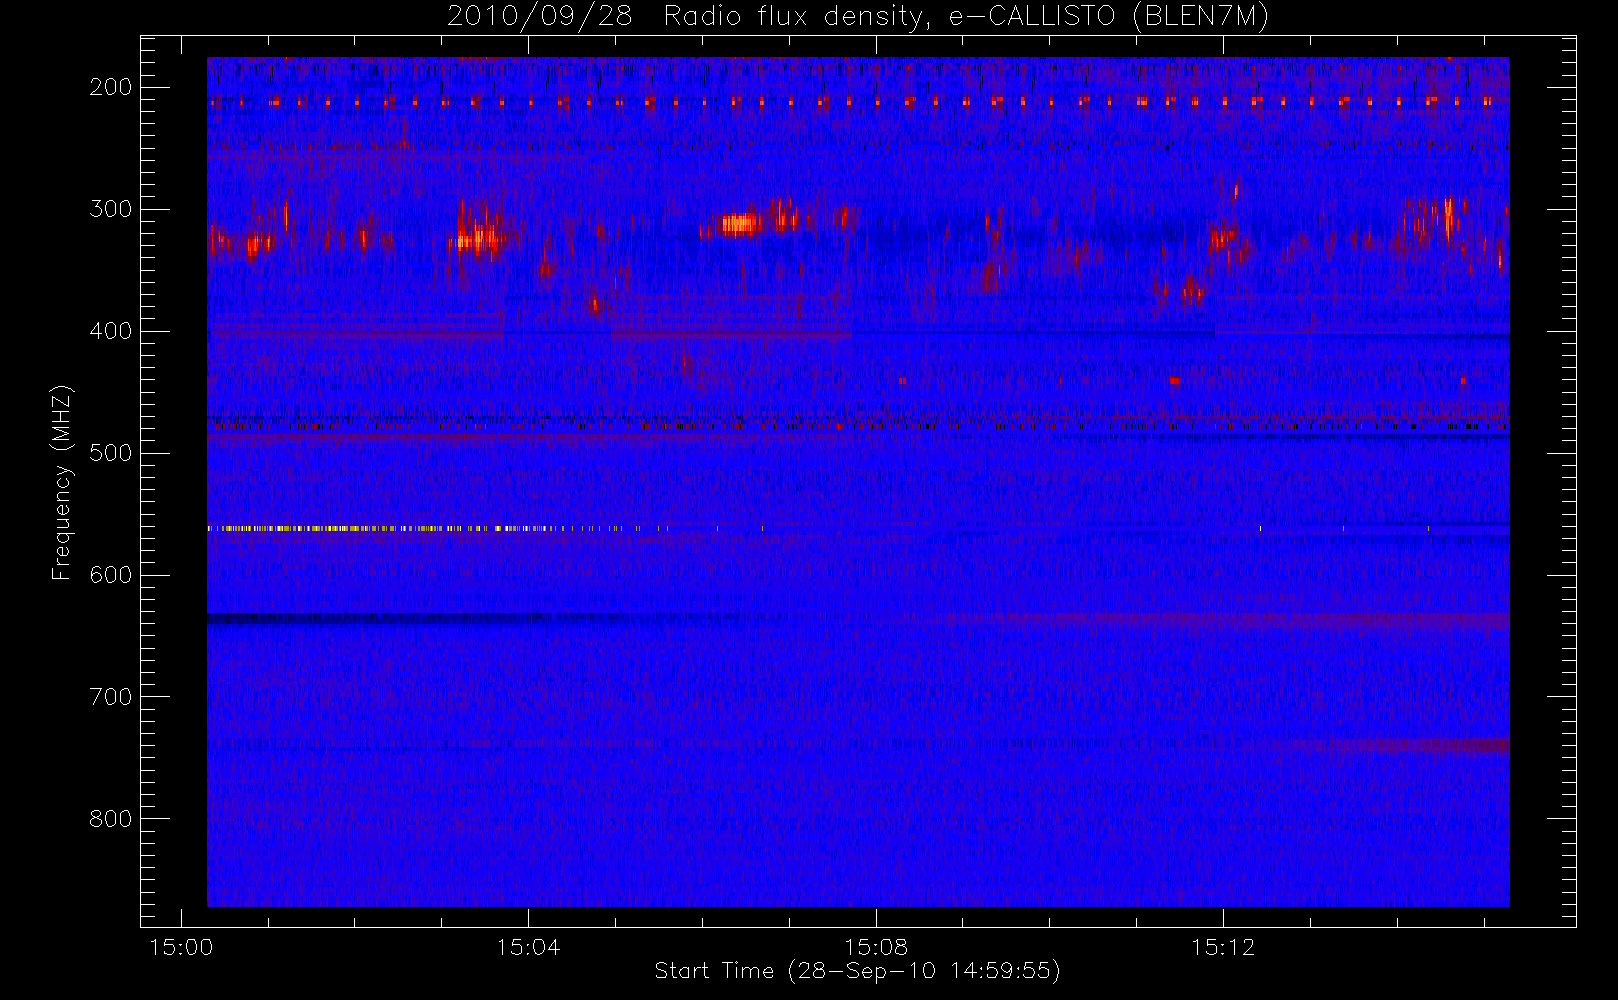Screen dimensions: 1618x1000
Task: Click the 500 frequency tick label
Action: pyautogui.click(x=111, y=453)
